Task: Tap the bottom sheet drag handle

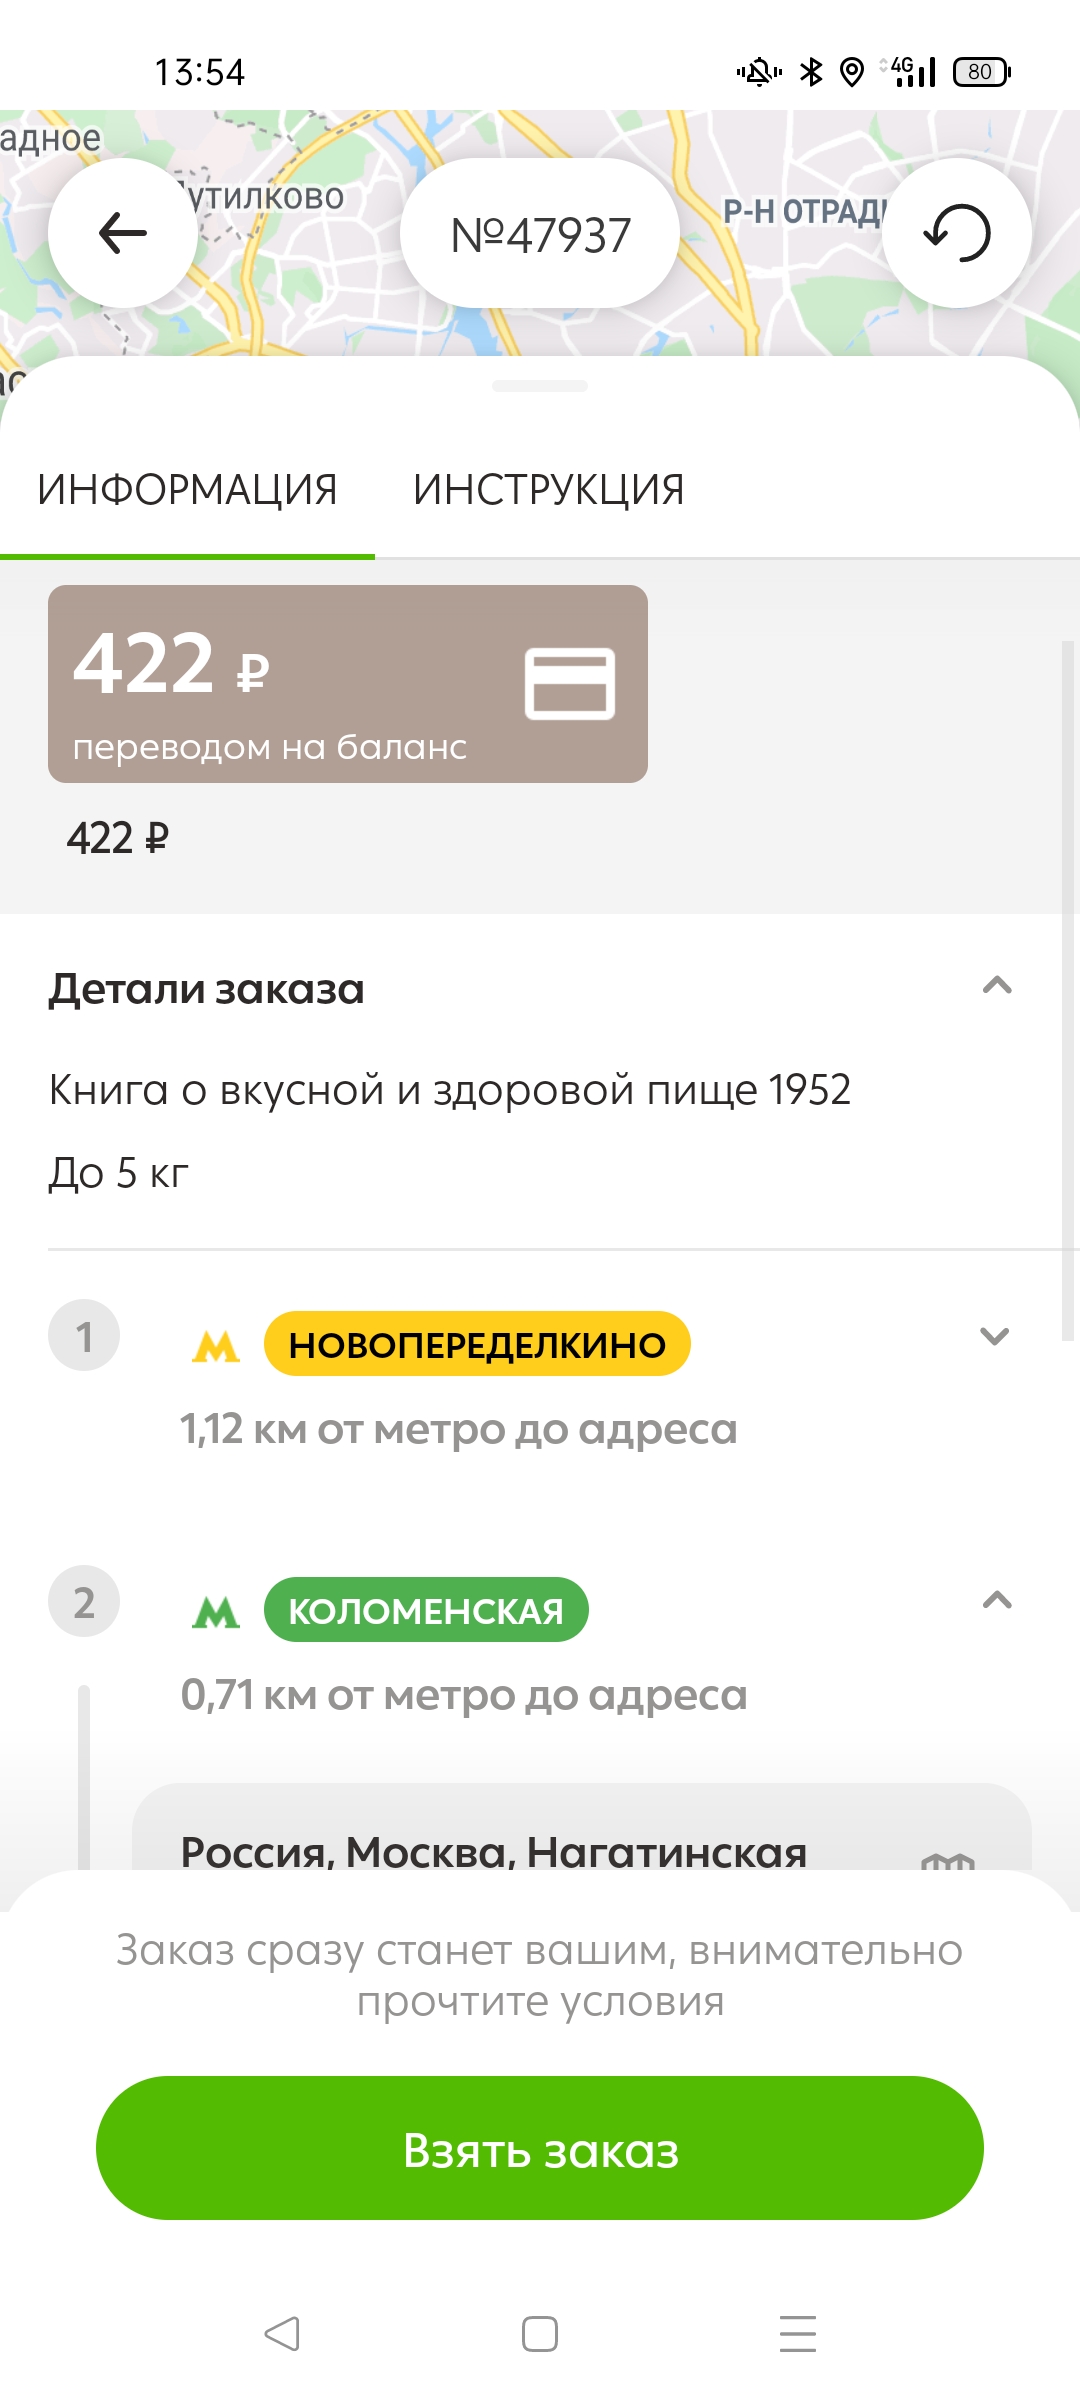Action: (540, 386)
